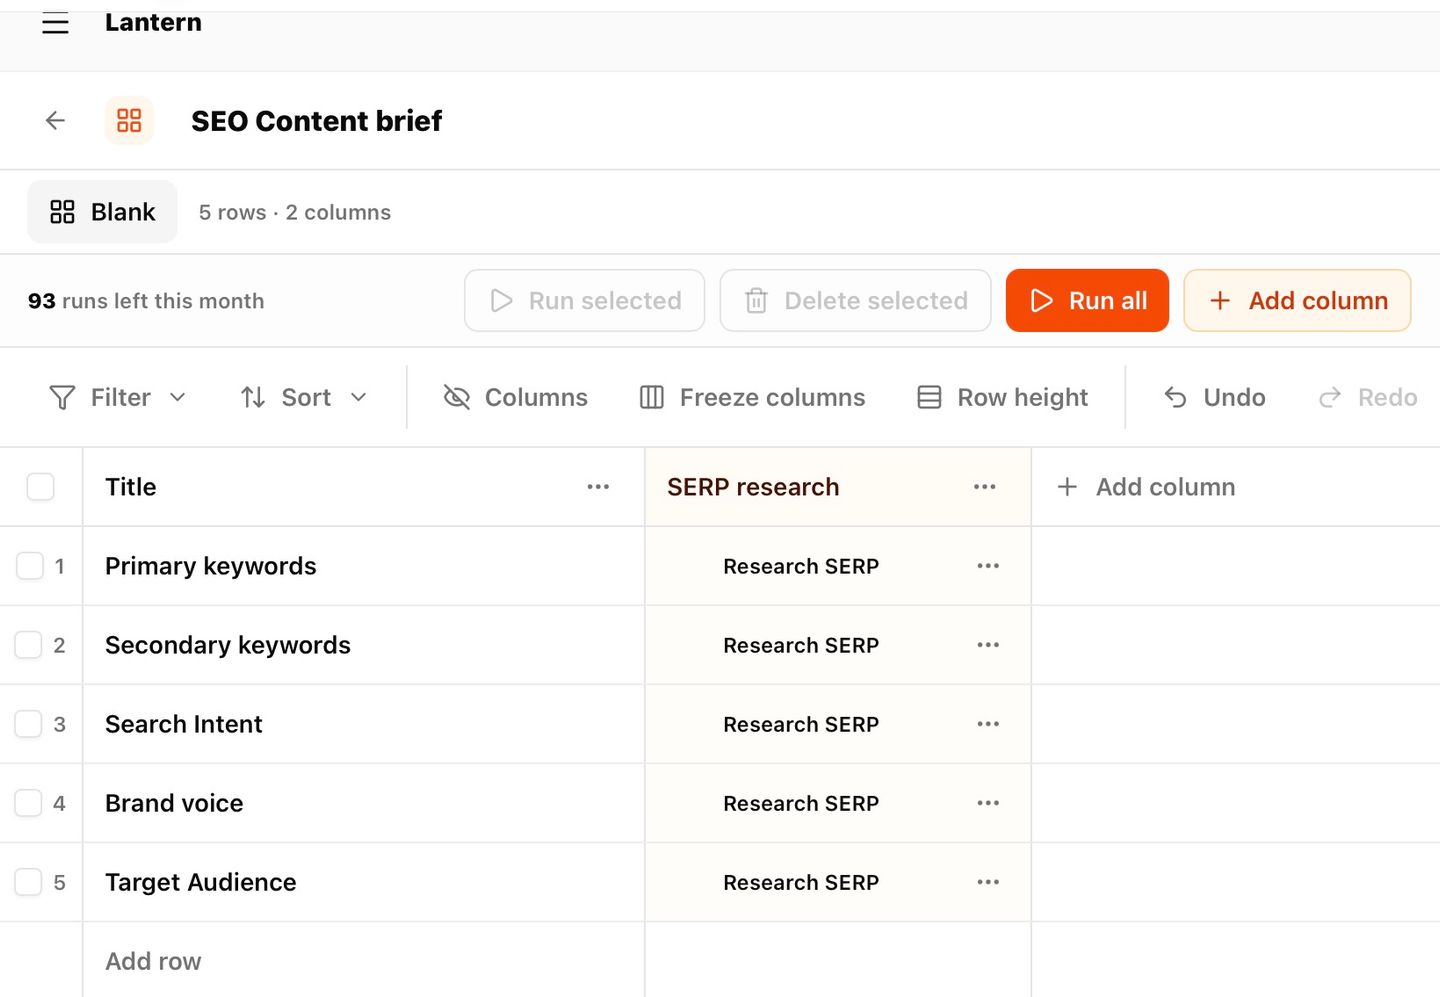Open Freeze columns tool
Viewport: 1440px width, 997px height.
tap(752, 398)
